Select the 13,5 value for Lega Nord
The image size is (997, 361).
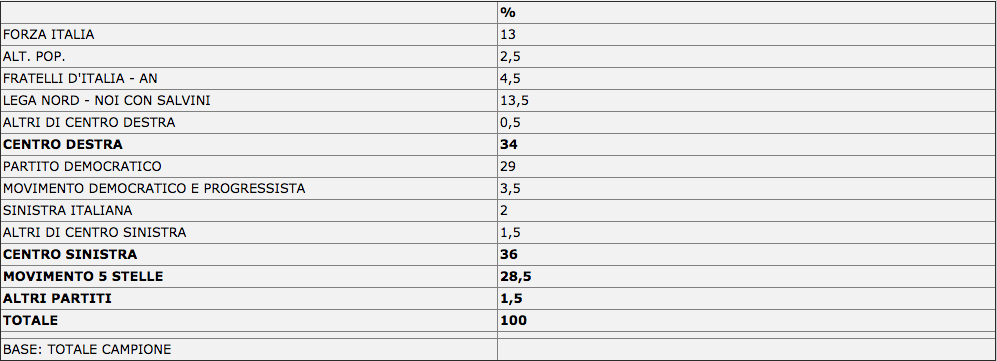pyautogui.click(x=515, y=100)
